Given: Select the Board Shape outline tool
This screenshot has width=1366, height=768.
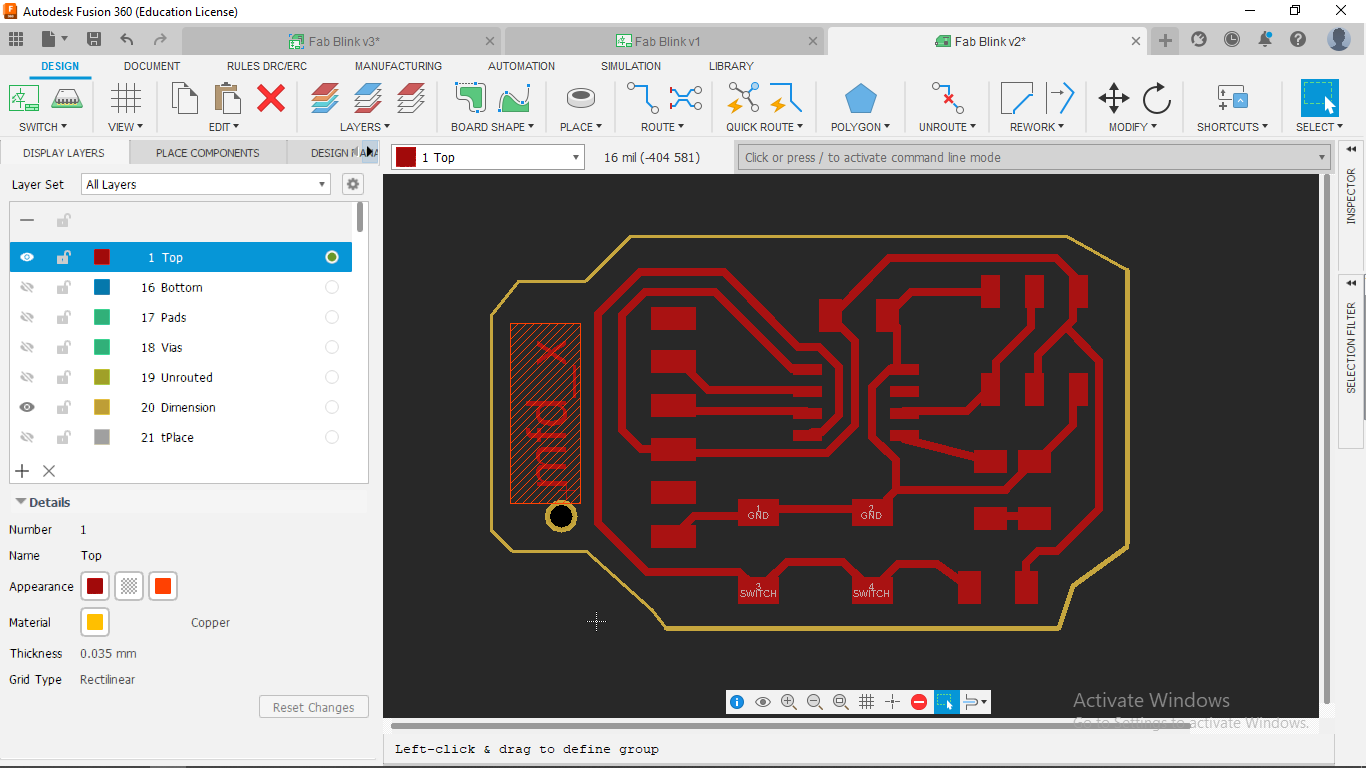Looking at the screenshot, I should 470,98.
